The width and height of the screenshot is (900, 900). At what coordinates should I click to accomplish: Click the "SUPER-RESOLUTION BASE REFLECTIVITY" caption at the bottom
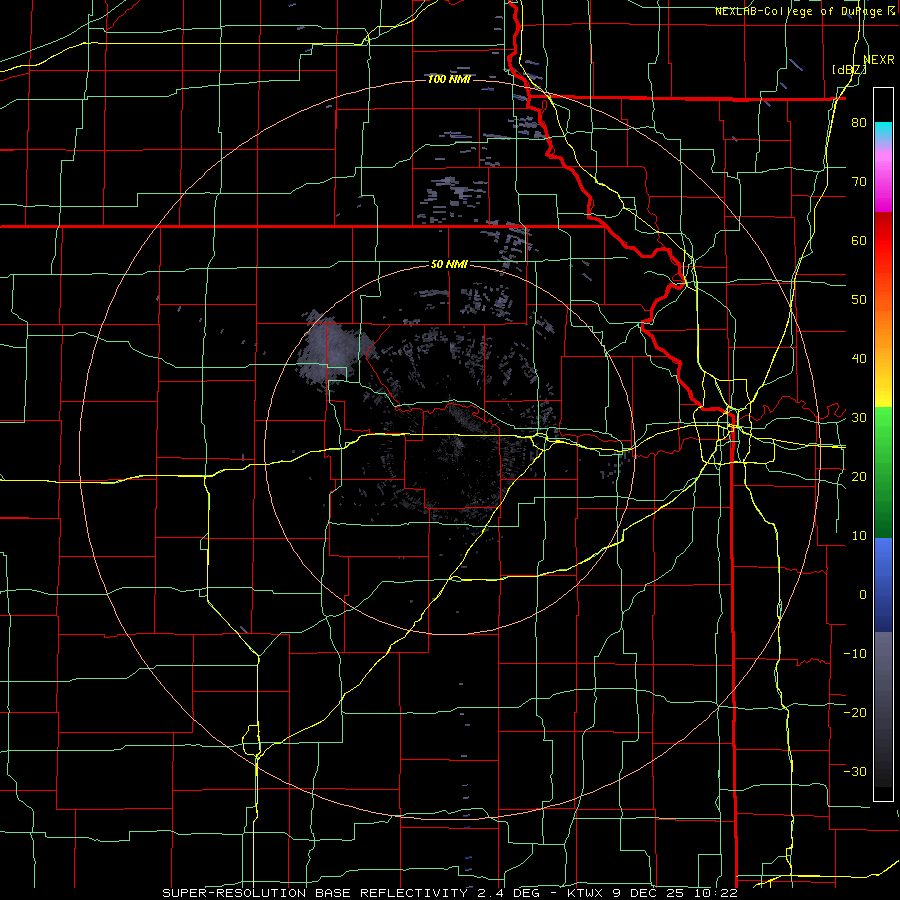[x=314, y=893]
